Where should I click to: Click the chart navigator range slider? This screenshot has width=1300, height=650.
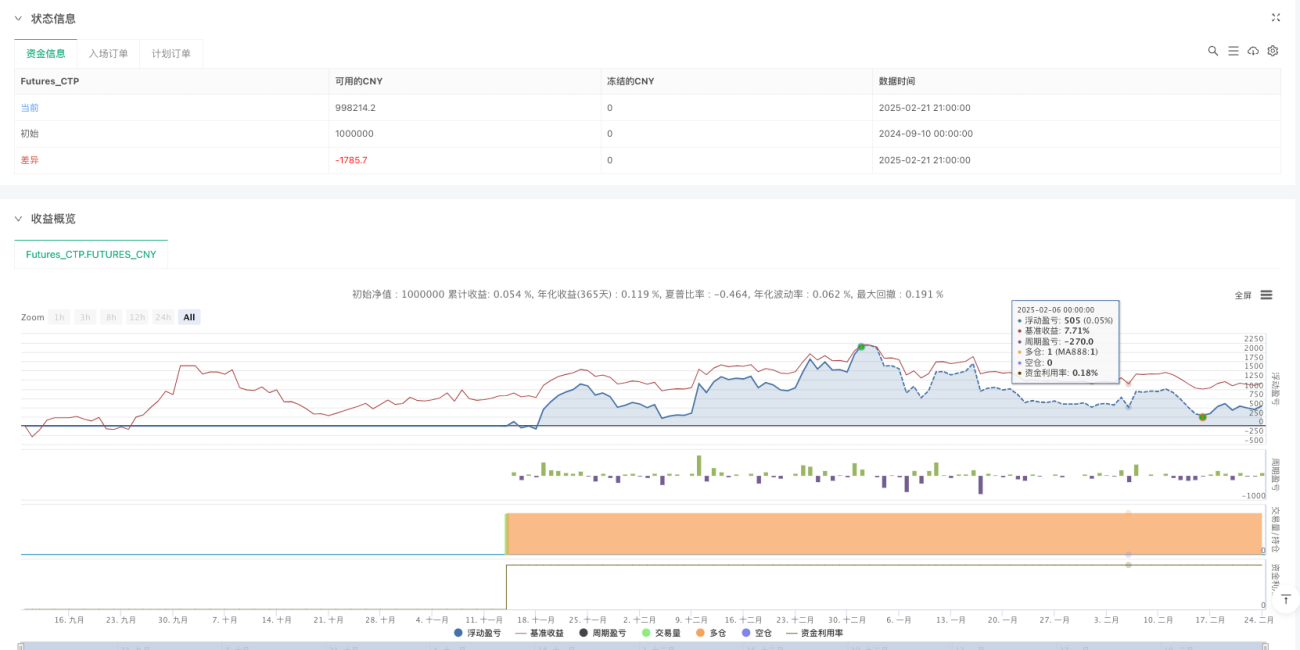tap(650, 646)
